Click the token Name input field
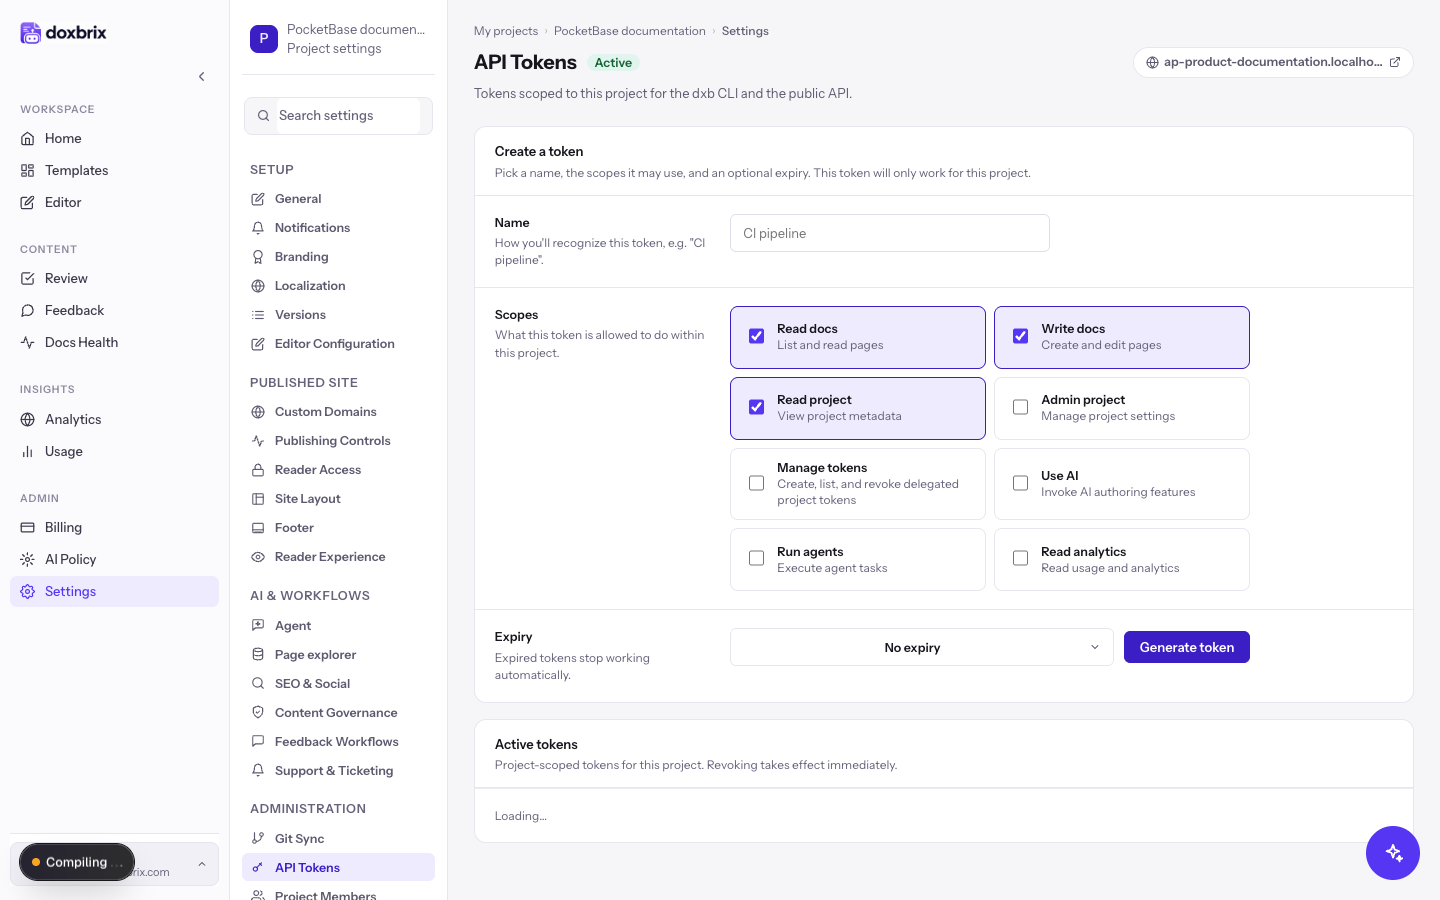This screenshot has height=900, width=1440. (x=890, y=233)
